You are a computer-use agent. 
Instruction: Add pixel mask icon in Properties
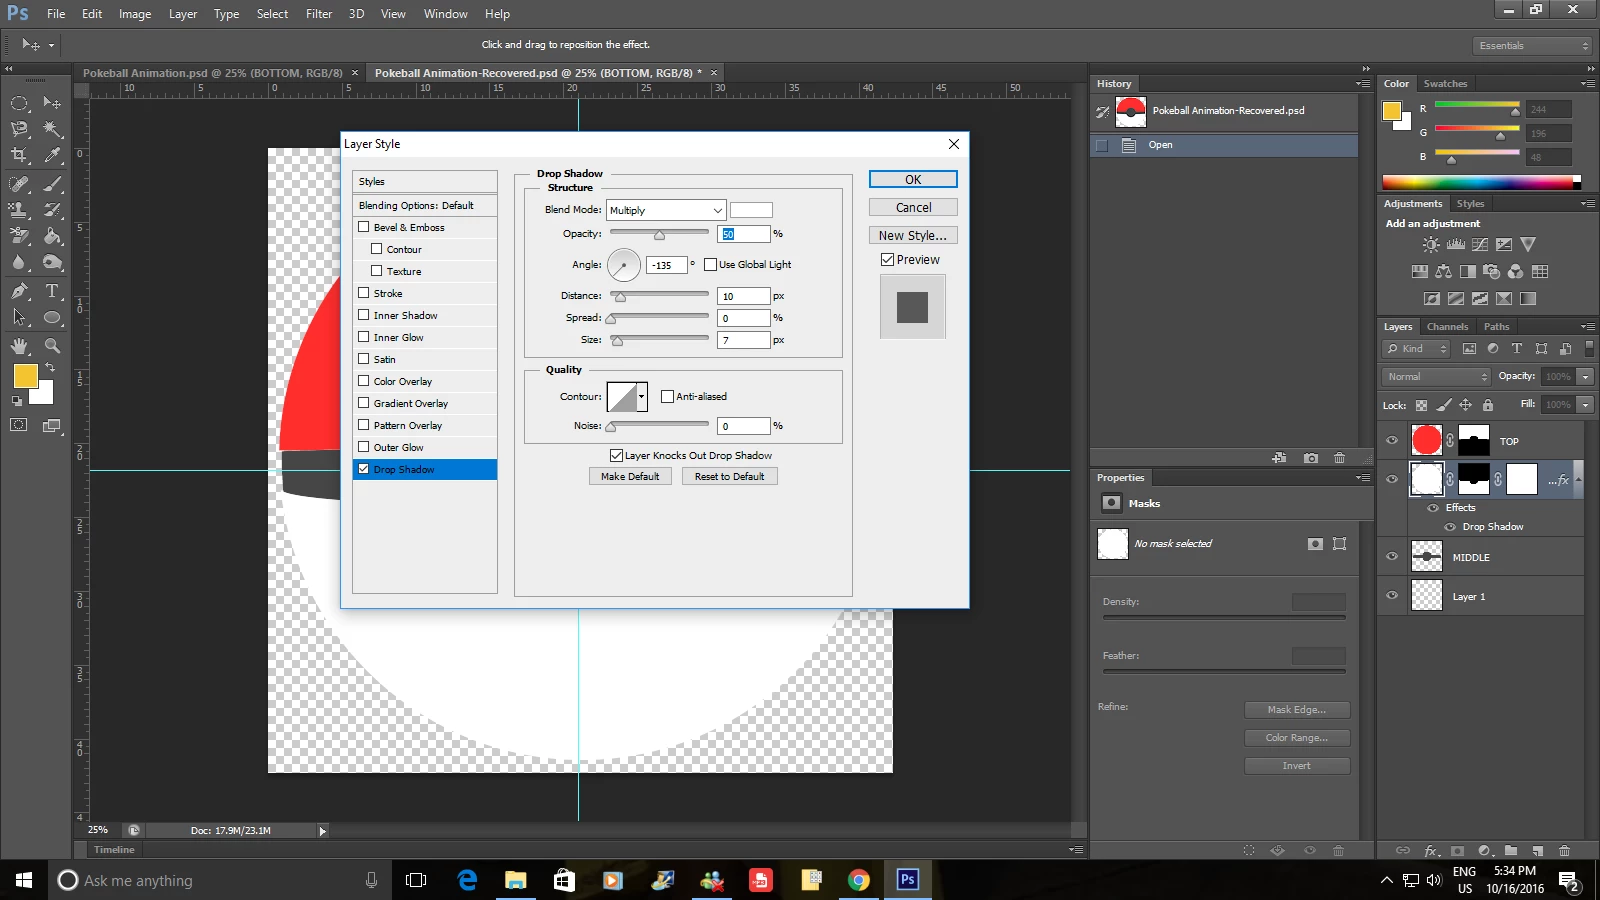point(1315,544)
